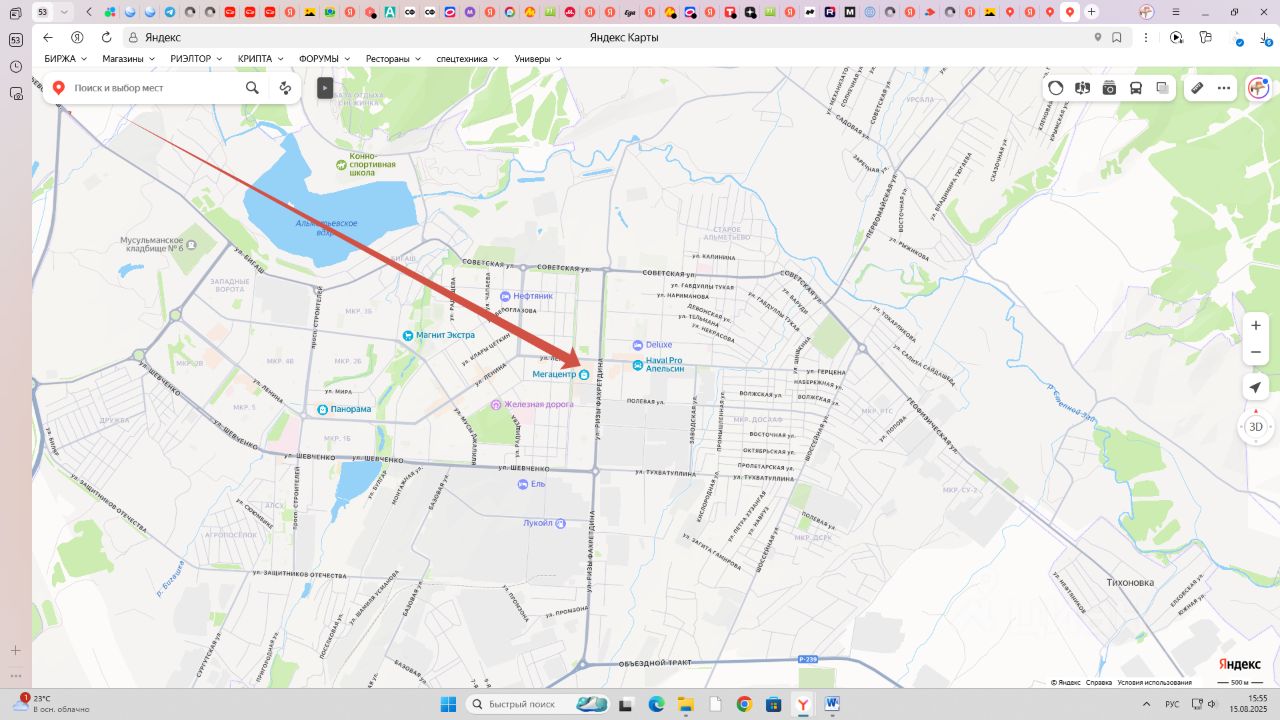1280x720 pixels.
Task: Open the sidebar tab groups icon at top
Action: (15, 13)
